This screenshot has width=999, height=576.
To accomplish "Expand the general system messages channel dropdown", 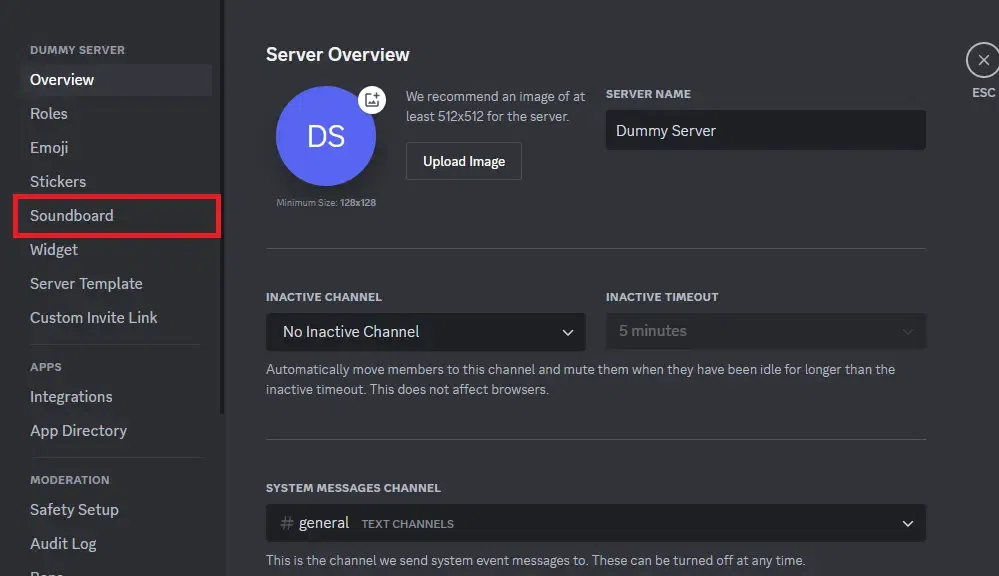I will pyautogui.click(x=596, y=523).
